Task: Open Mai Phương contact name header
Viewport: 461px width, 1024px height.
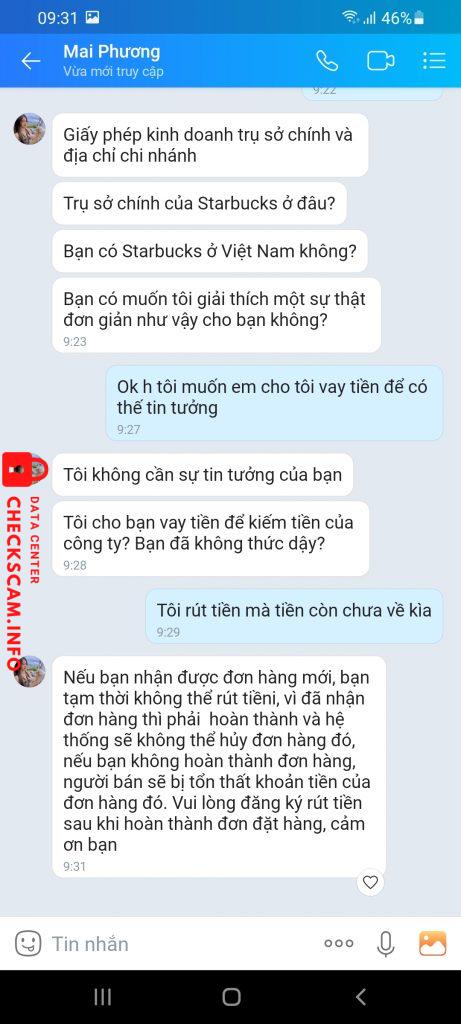Action: [112, 52]
